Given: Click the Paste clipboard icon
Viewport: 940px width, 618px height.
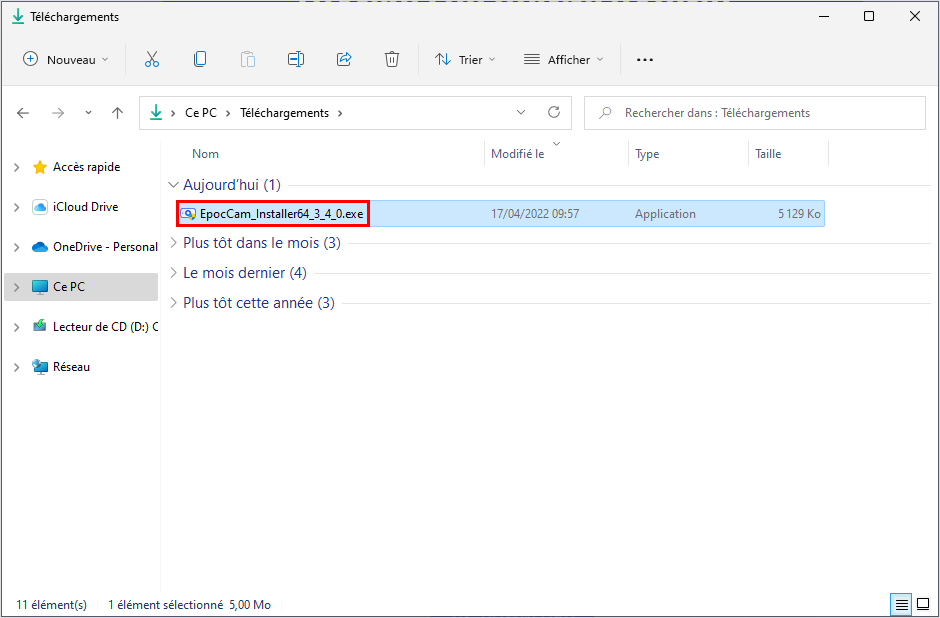Looking at the screenshot, I should 248,59.
